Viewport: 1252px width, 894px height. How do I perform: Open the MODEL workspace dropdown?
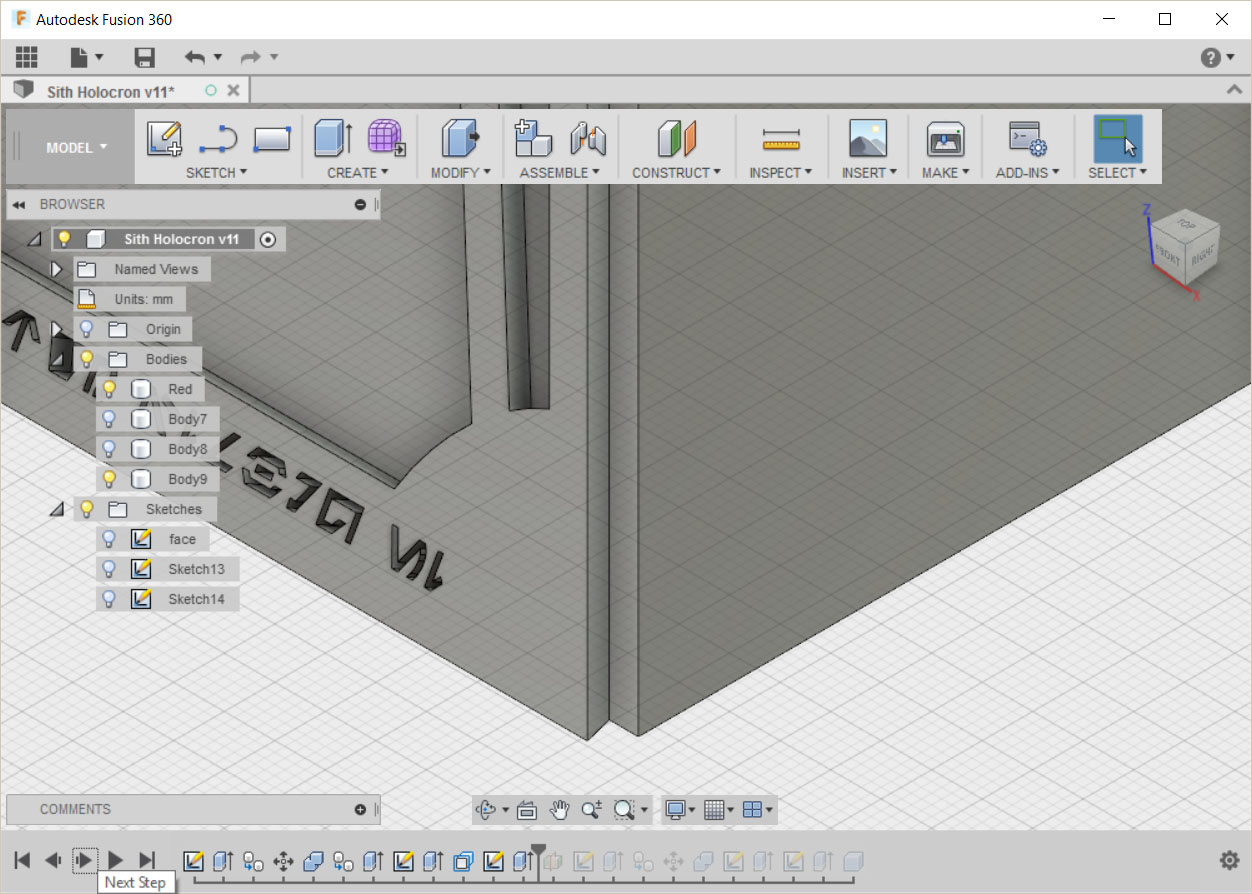[x=77, y=147]
